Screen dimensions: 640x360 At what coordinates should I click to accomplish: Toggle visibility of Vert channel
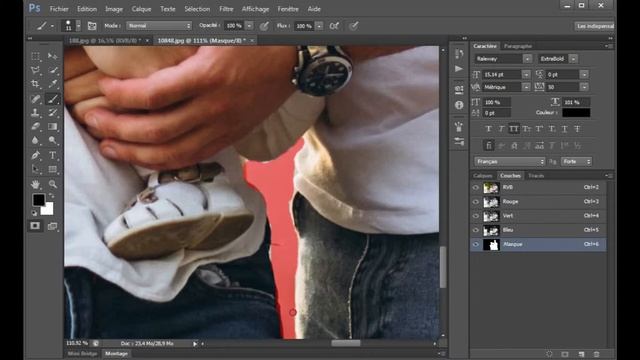click(x=476, y=216)
